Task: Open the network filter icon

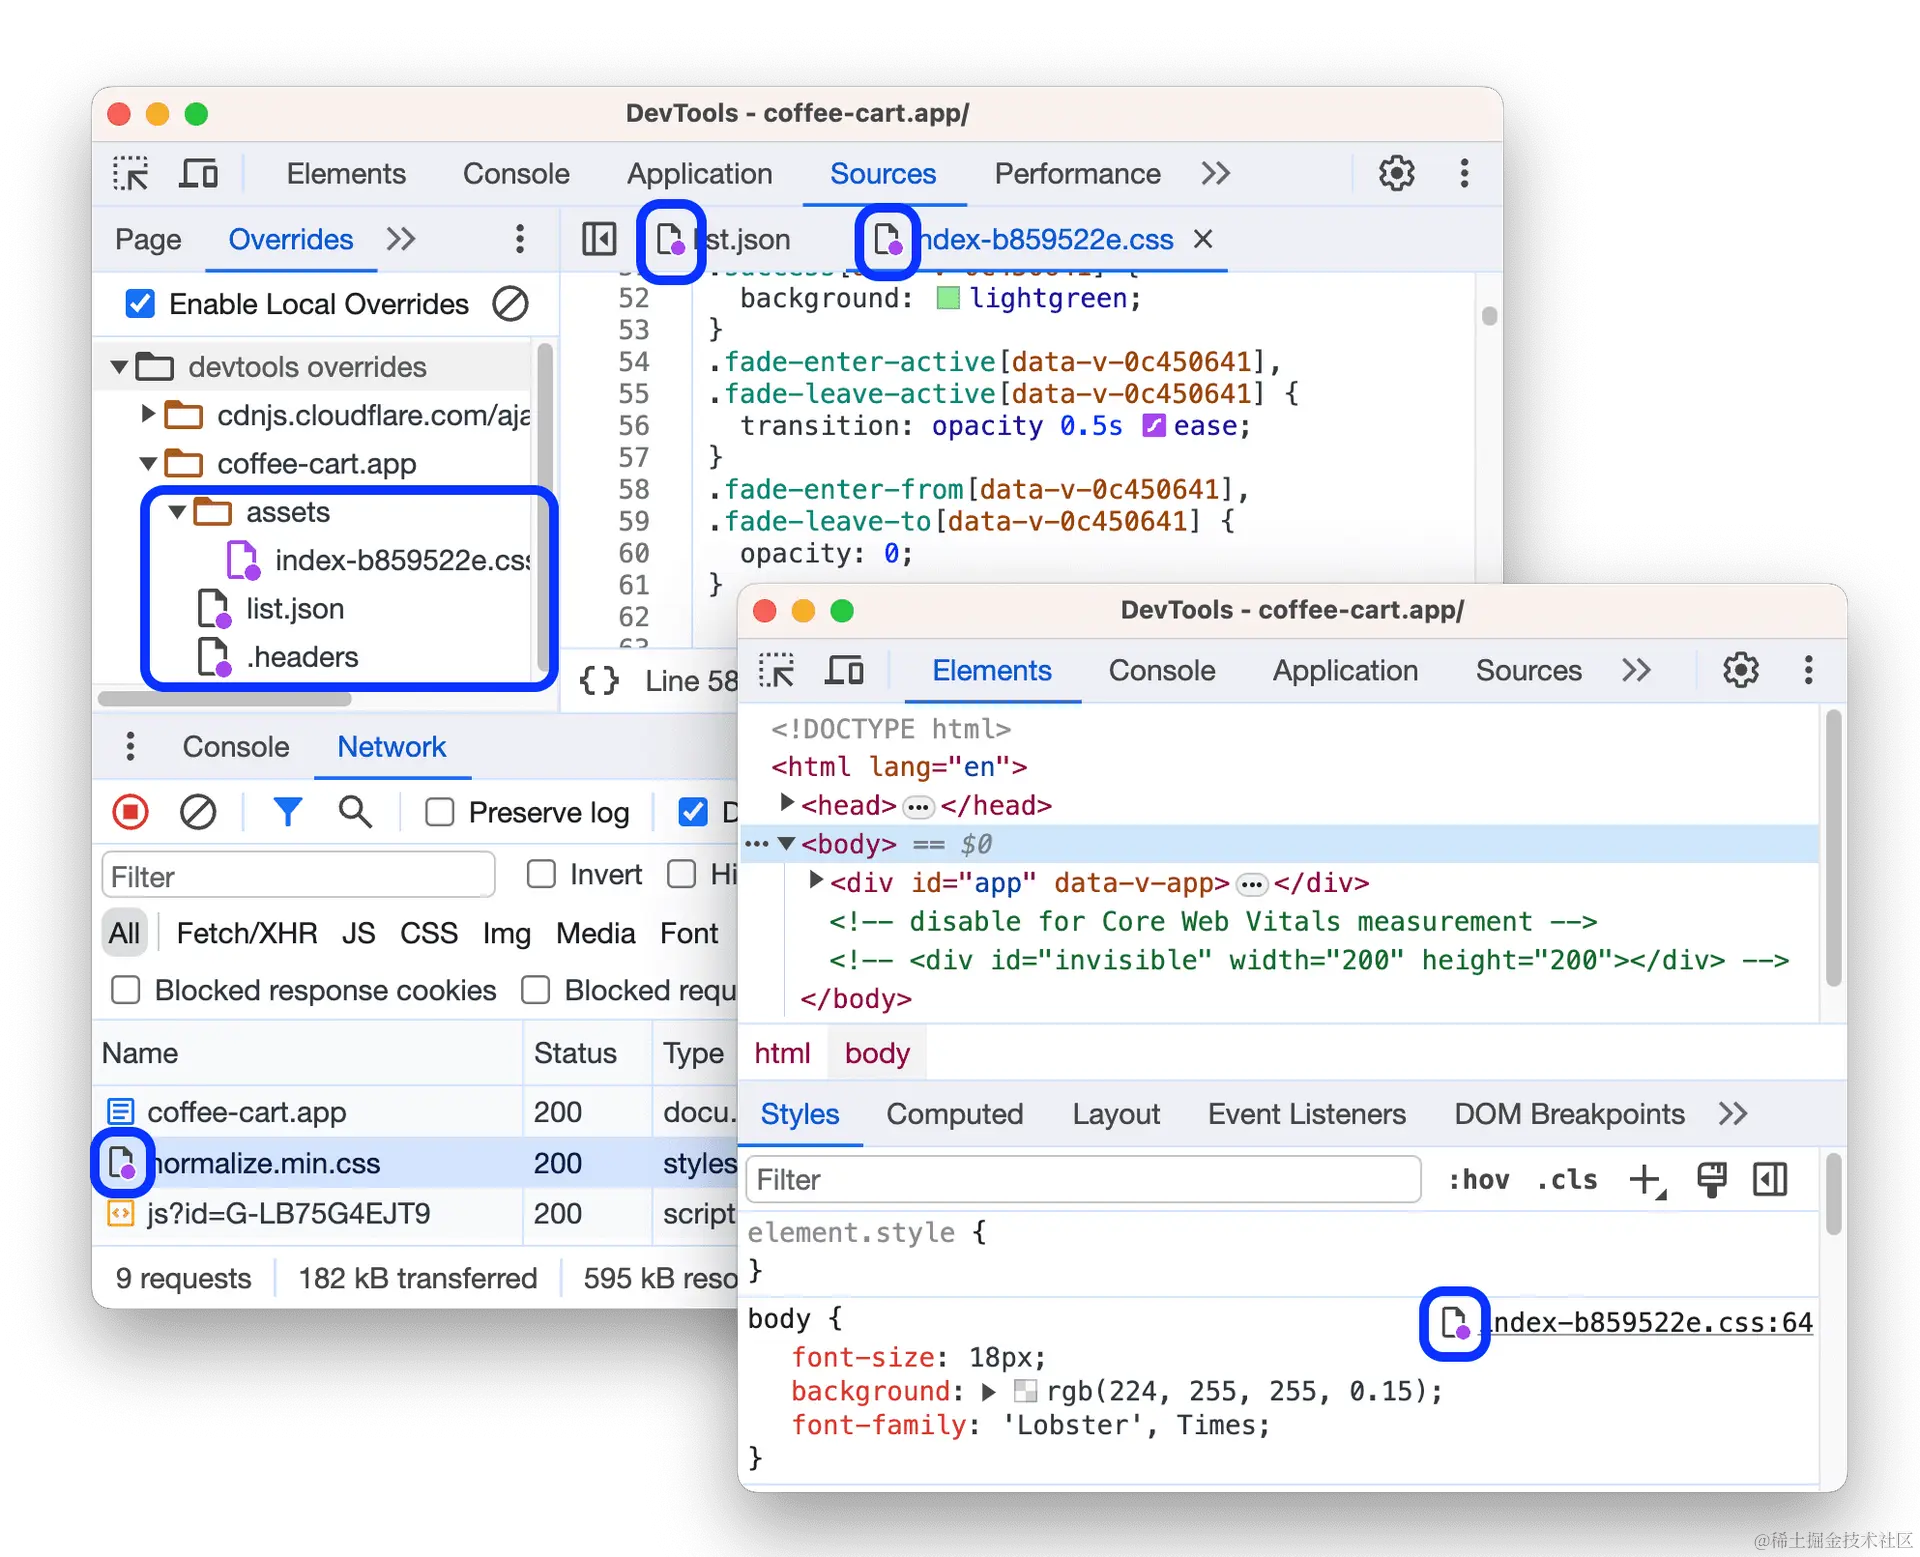Action: coord(288,811)
